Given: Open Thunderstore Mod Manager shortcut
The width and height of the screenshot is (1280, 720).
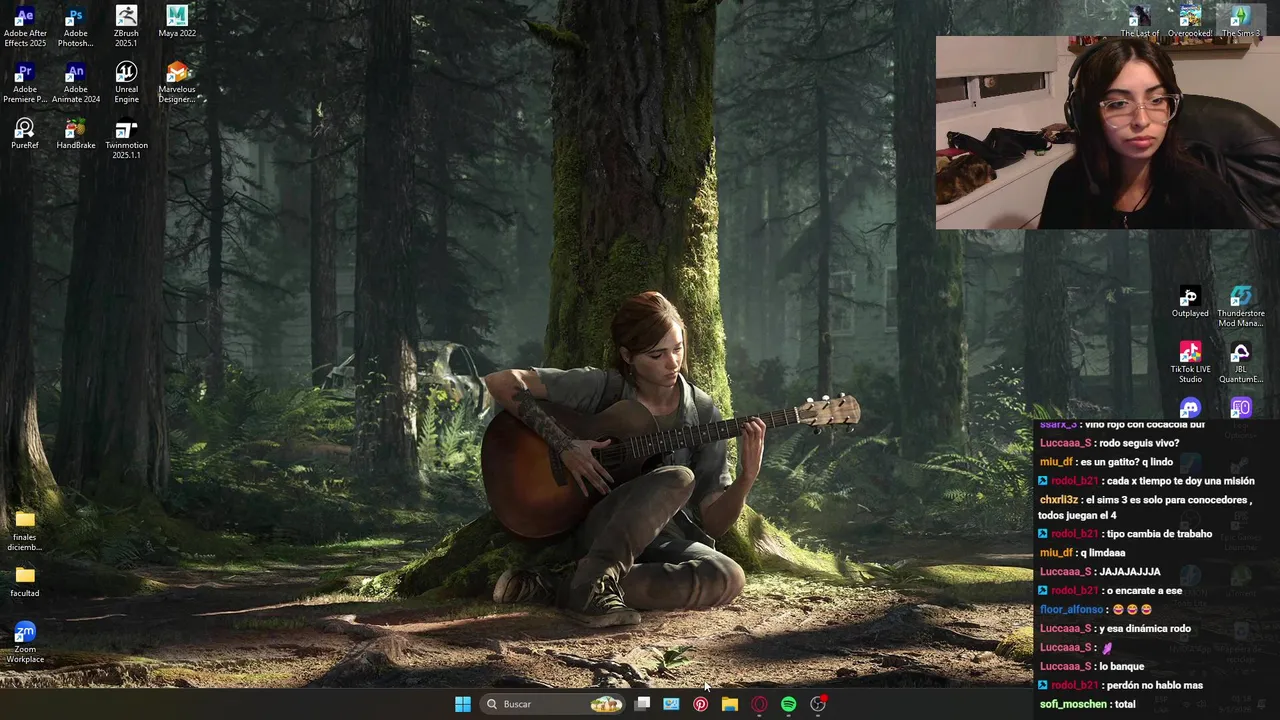Looking at the screenshot, I should pyautogui.click(x=1240, y=308).
